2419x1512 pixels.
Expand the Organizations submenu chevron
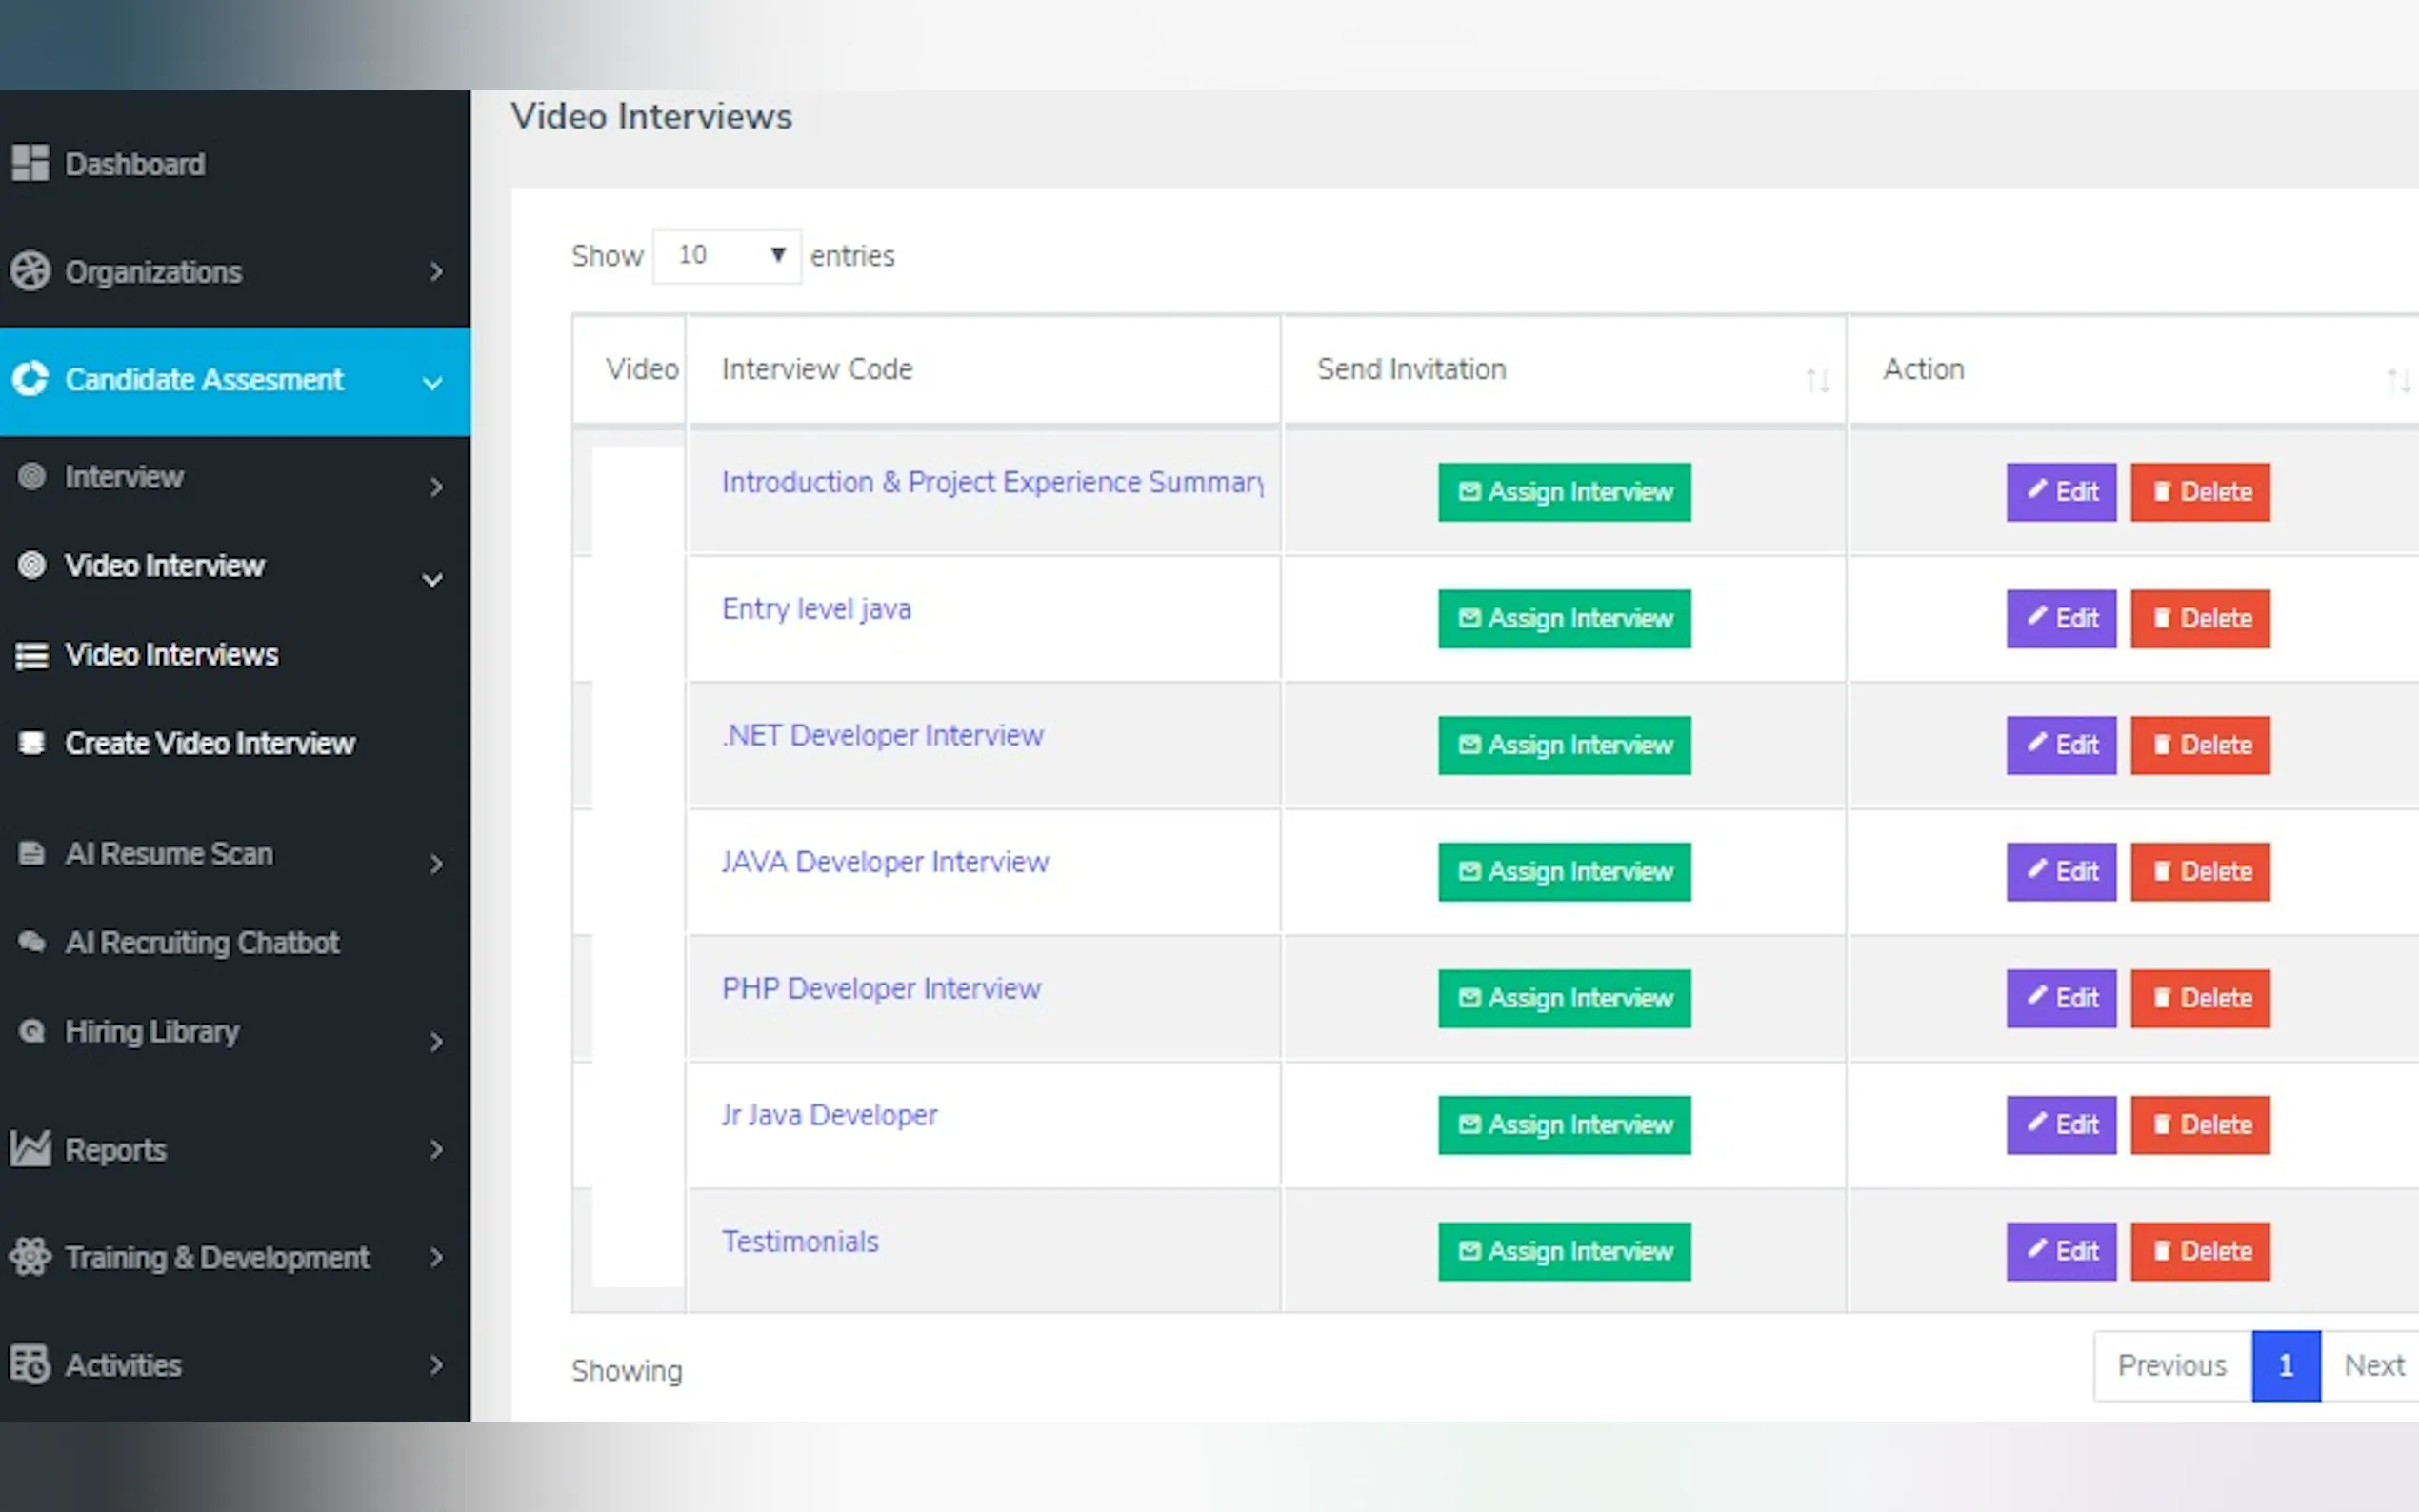[x=435, y=272]
